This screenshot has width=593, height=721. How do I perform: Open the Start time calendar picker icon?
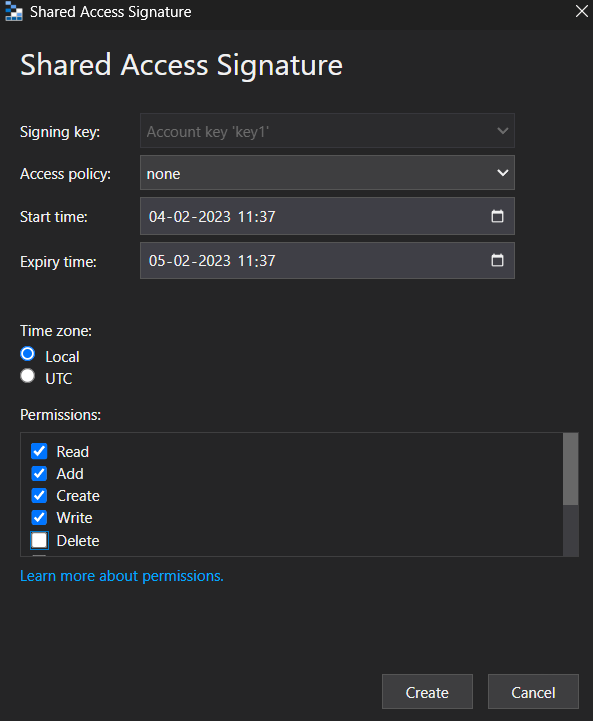click(497, 216)
